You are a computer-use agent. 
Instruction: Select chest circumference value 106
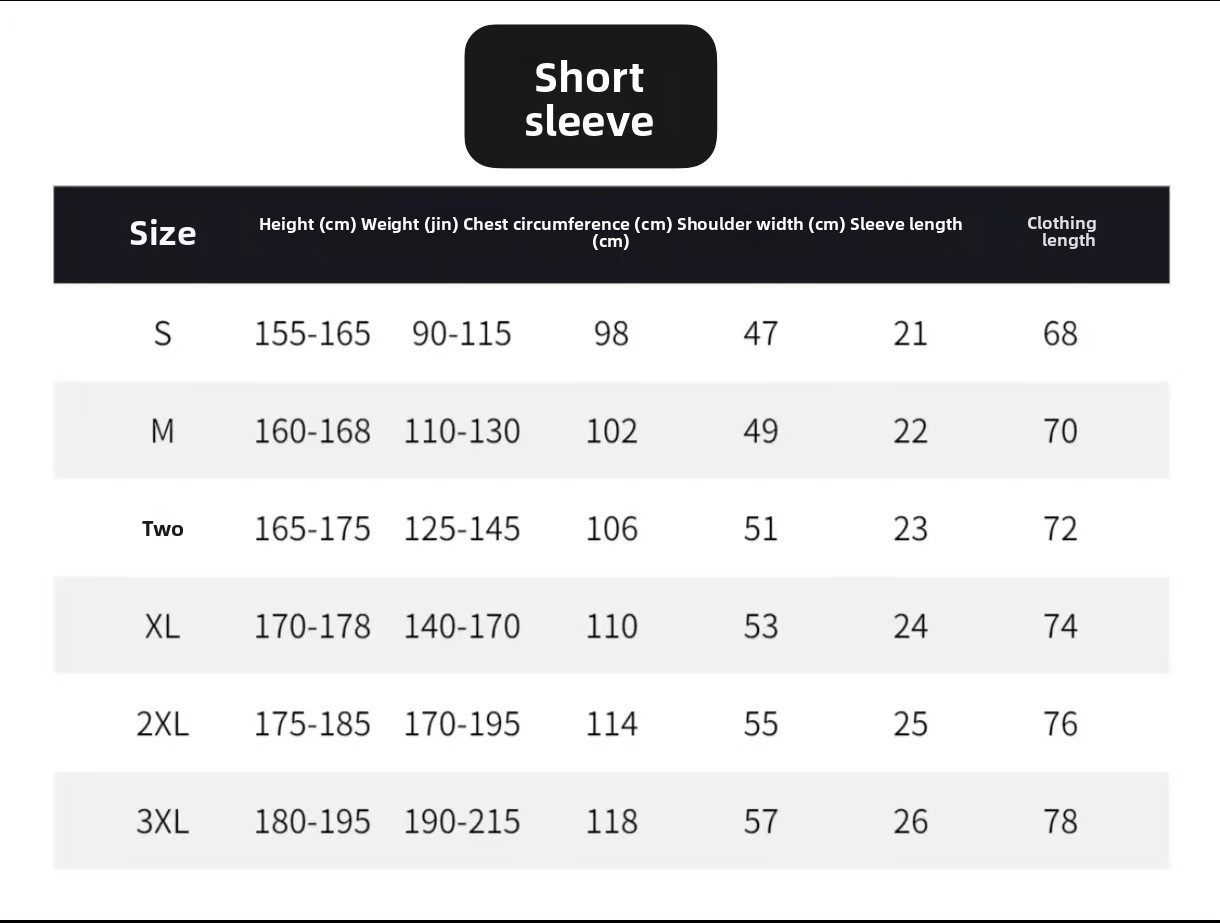pos(611,529)
